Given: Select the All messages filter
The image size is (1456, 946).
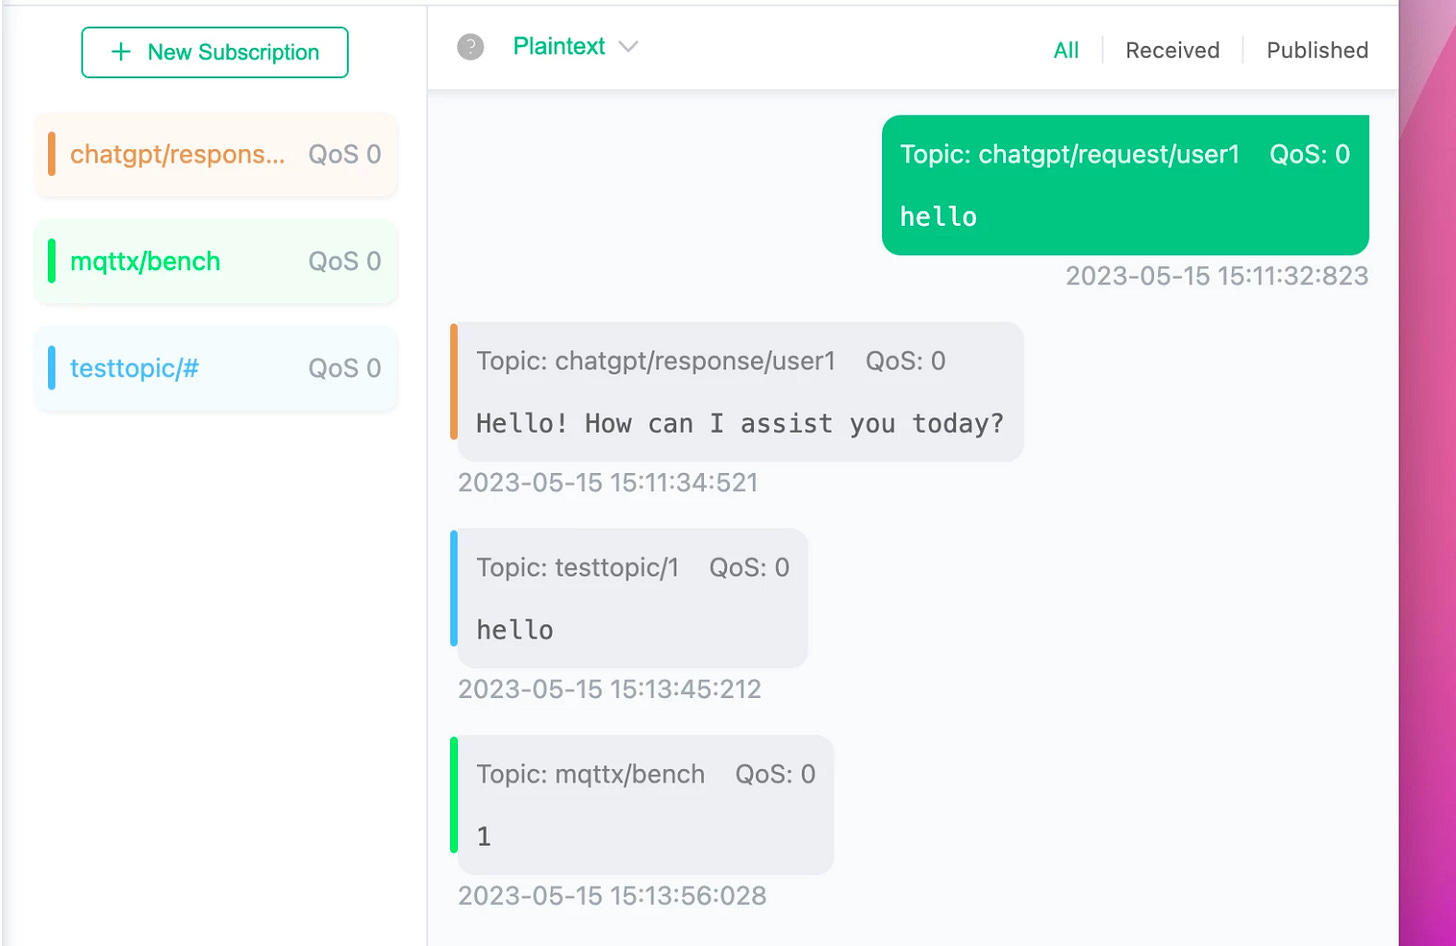Looking at the screenshot, I should pos(1065,50).
